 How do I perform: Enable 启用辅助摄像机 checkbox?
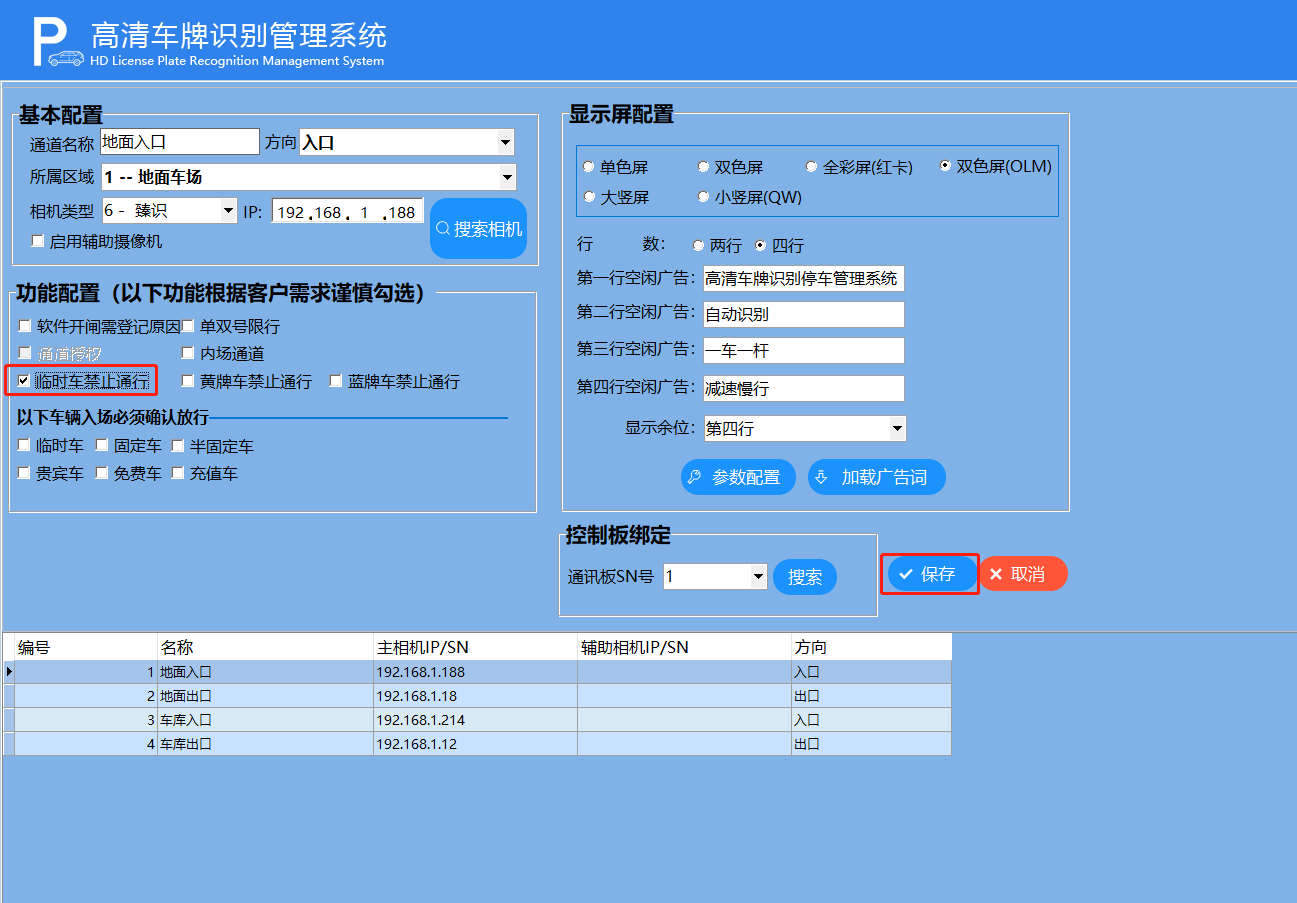tap(38, 241)
